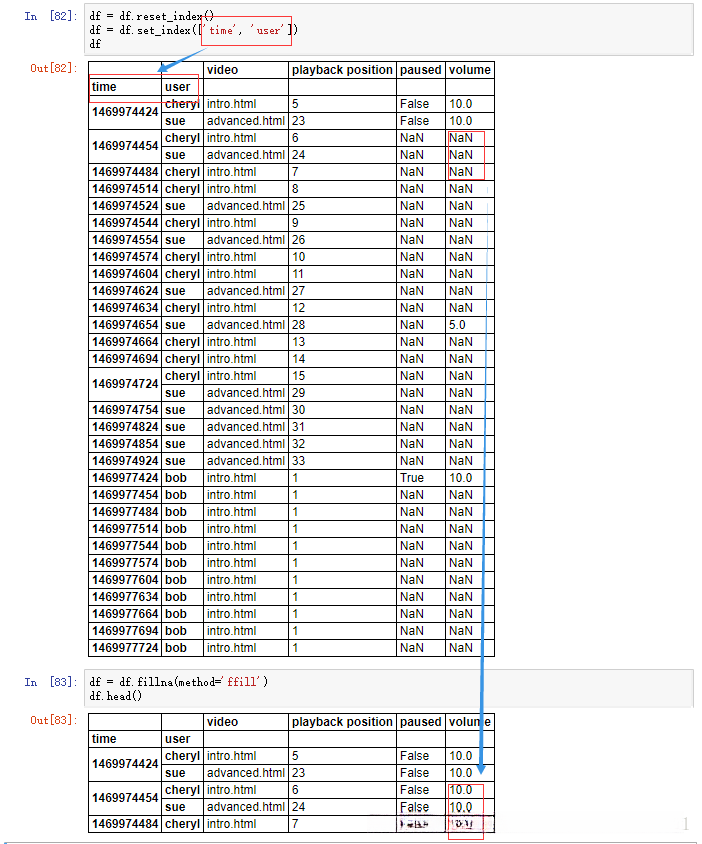Select the Out[83] prompt label
Viewport: 702px width, 844px height.
tap(53, 720)
